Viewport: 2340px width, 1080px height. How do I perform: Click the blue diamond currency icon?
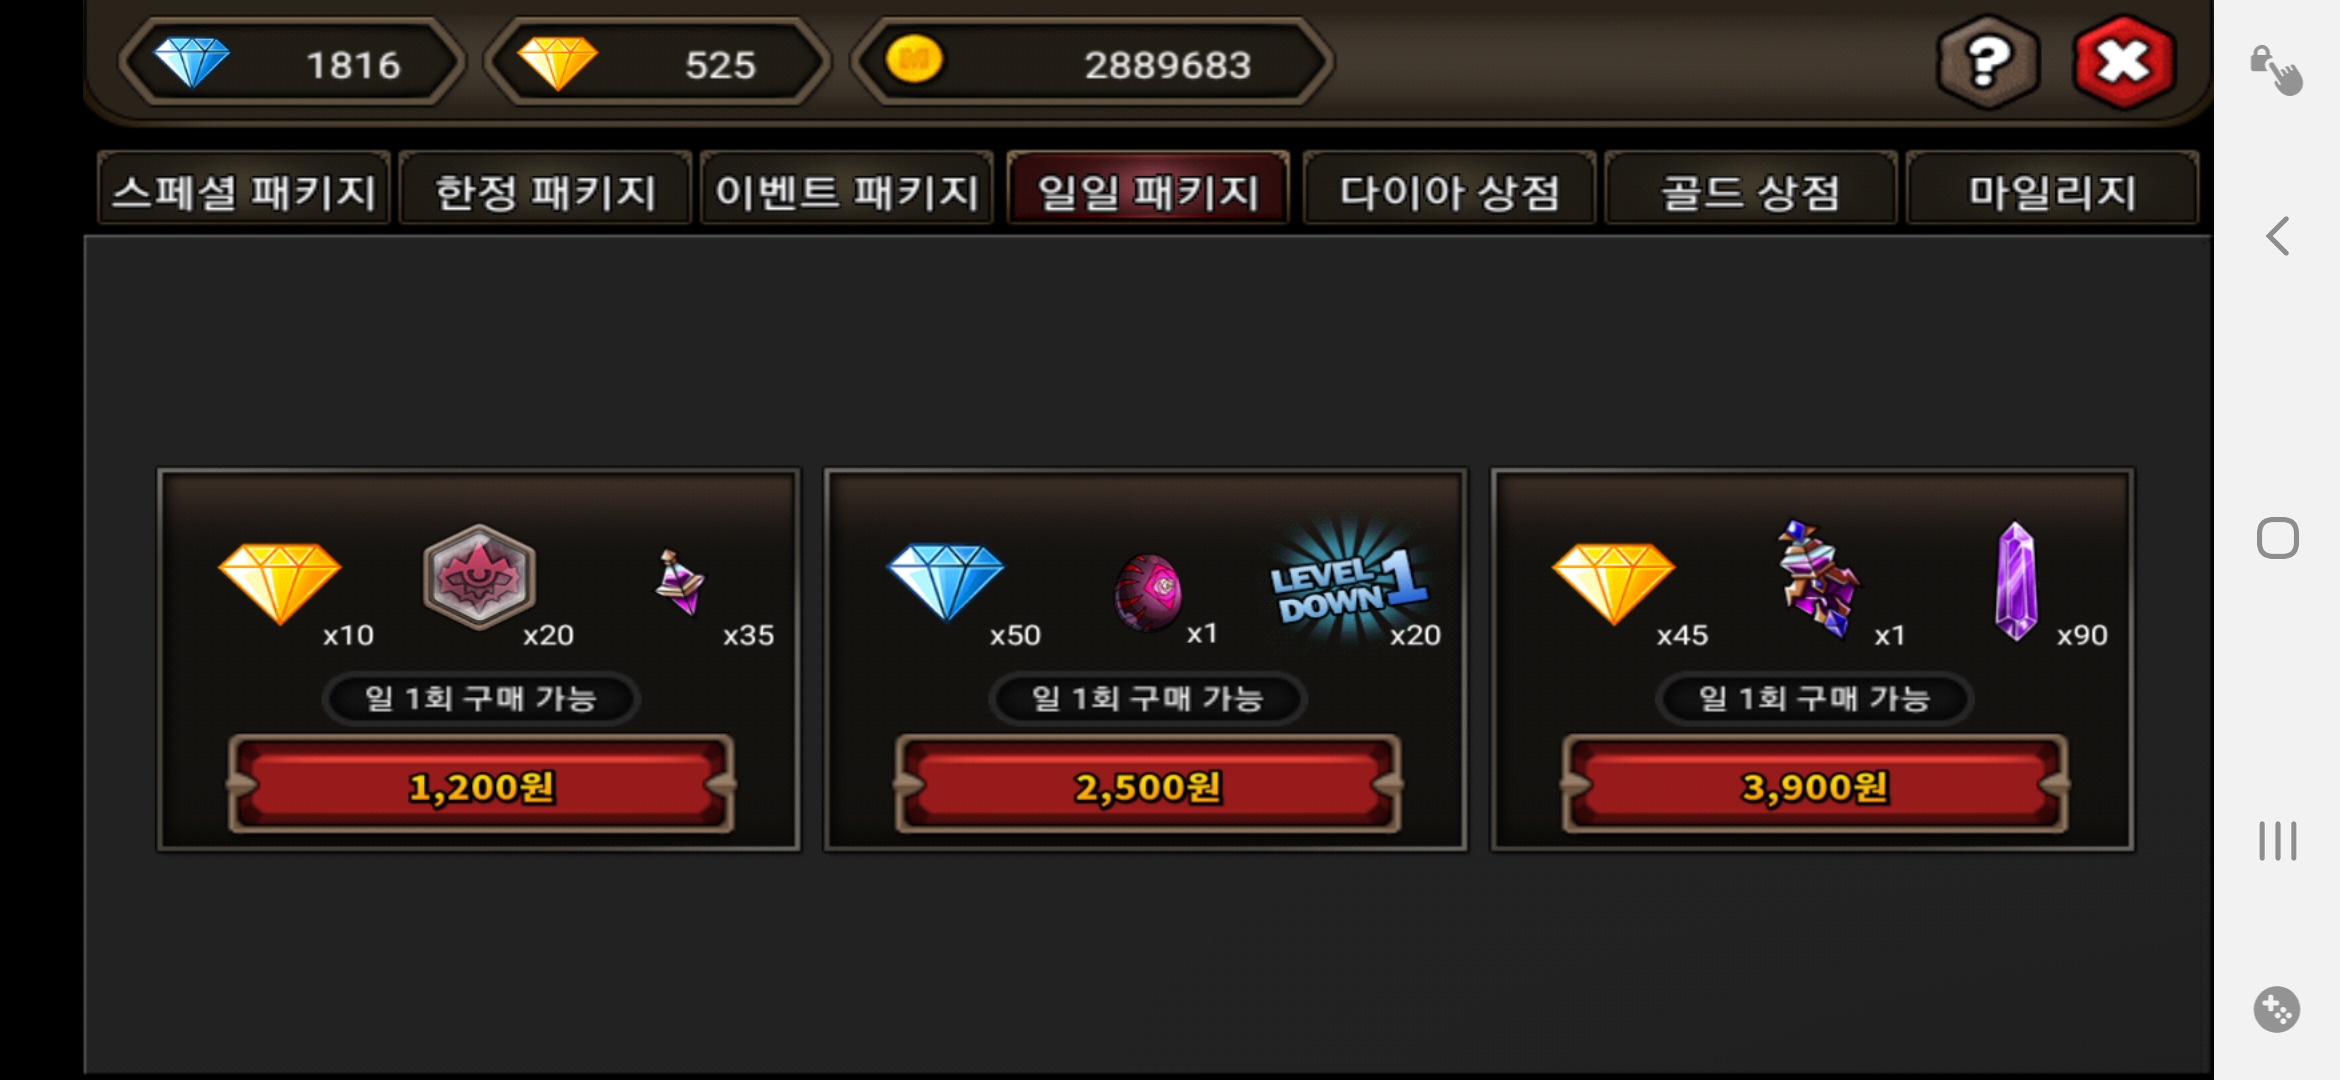click(x=192, y=62)
